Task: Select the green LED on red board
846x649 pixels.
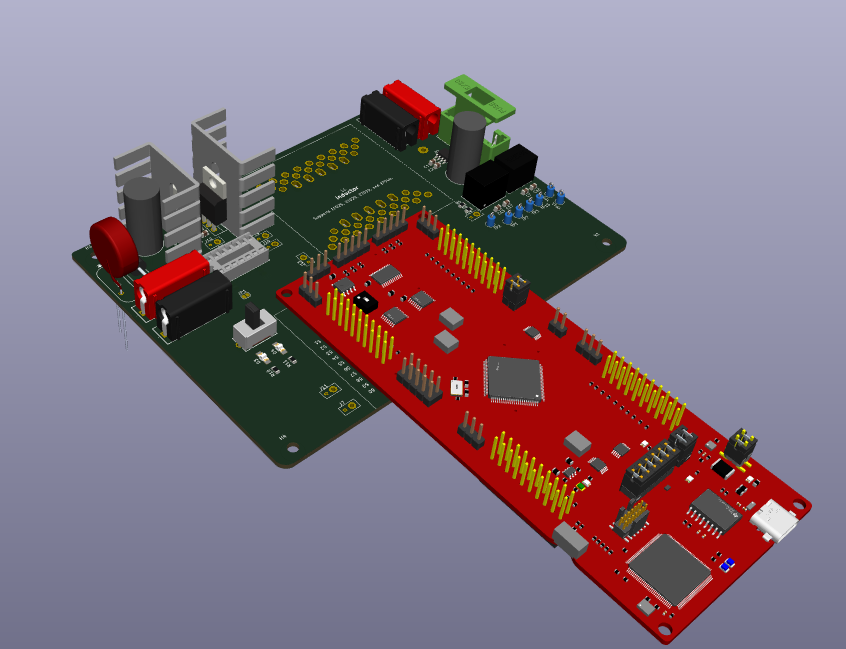Action: coord(581,486)
